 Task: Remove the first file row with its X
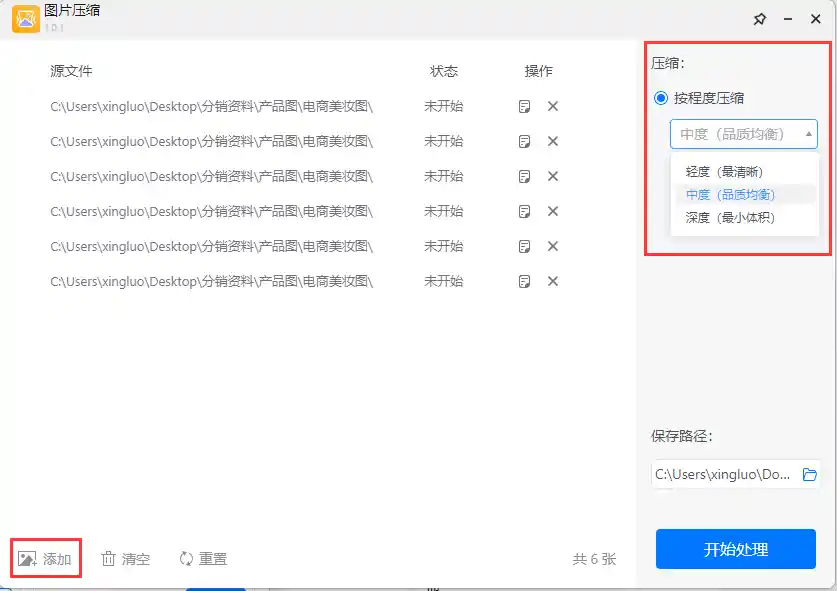tap(552, 106)
